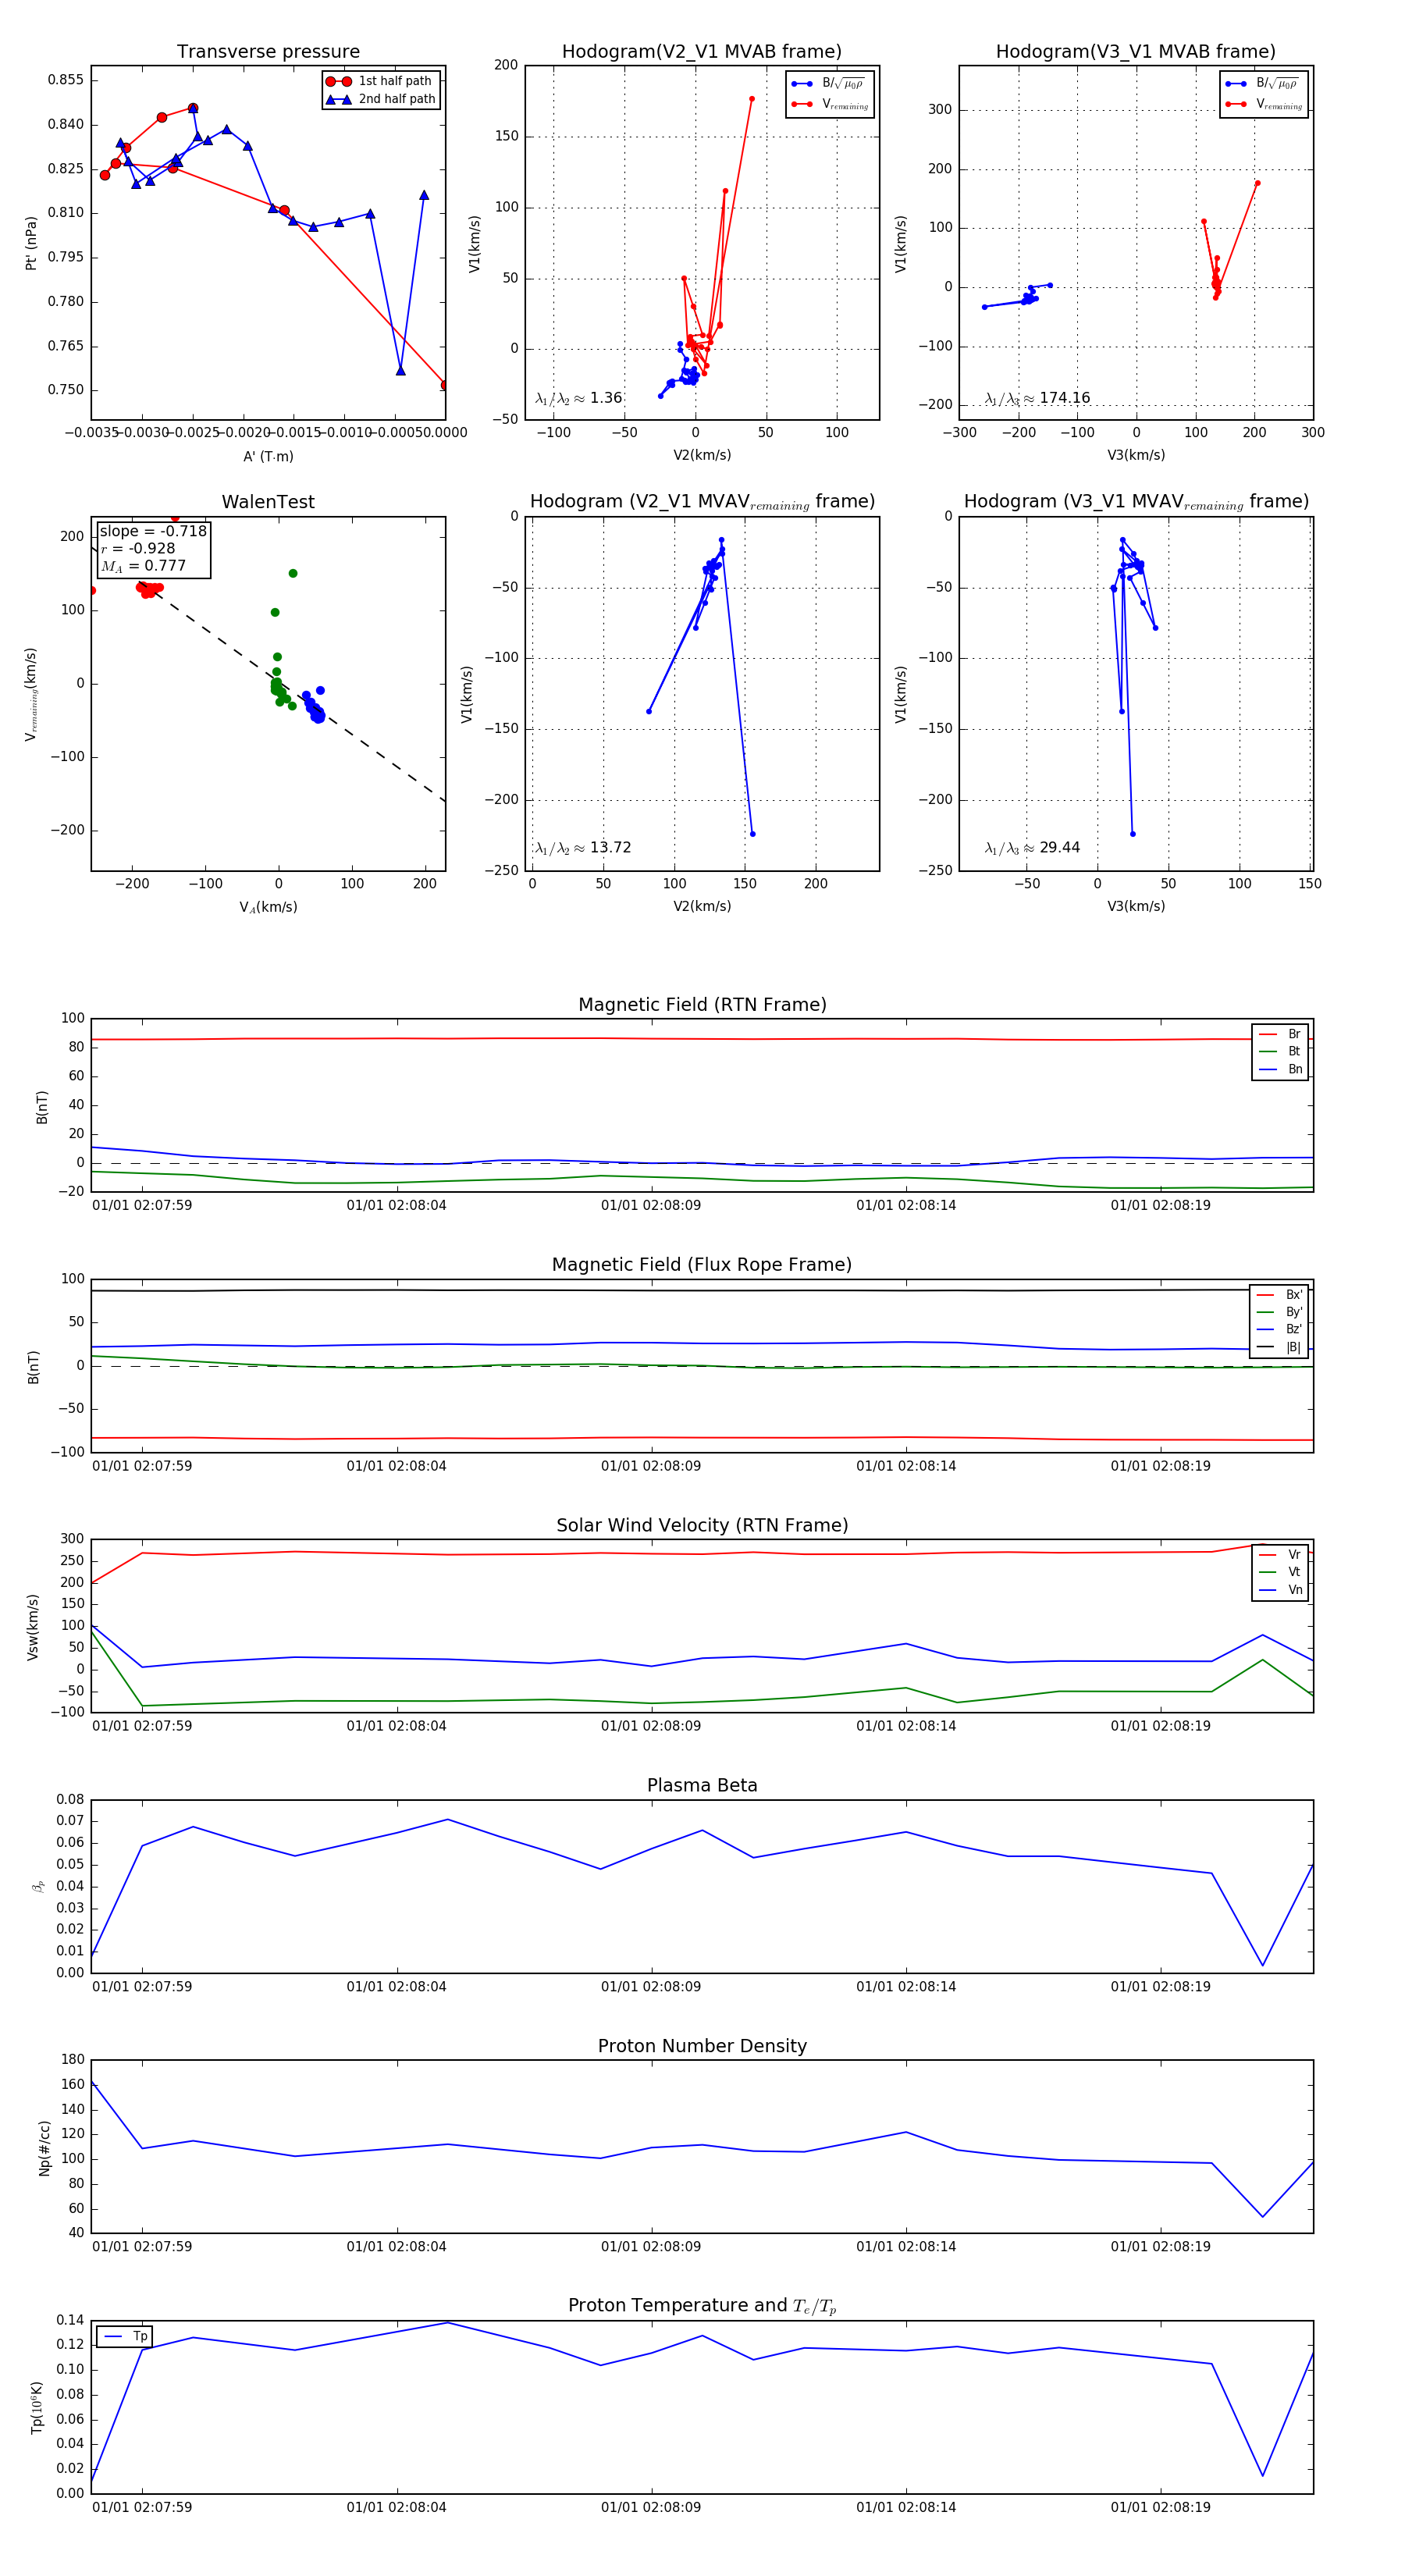
Task: Select the Br legend entry in RTN magnetic field
Action: (1280, 1034)
